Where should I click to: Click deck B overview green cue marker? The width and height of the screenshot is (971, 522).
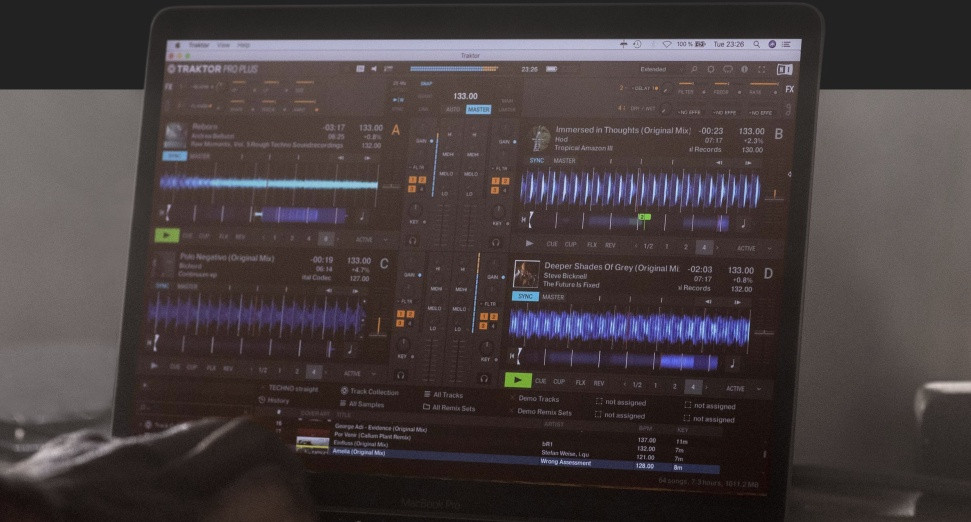click(644, 217)
